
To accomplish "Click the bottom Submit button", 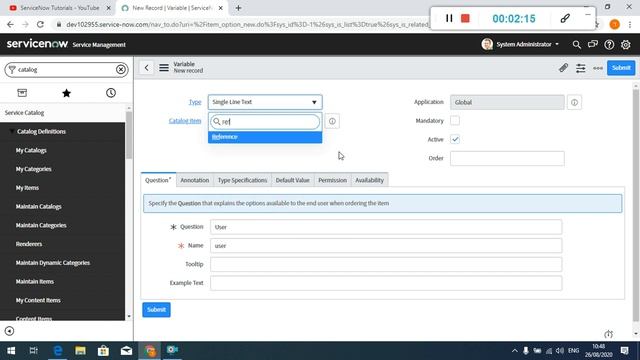I will (156, 310).
